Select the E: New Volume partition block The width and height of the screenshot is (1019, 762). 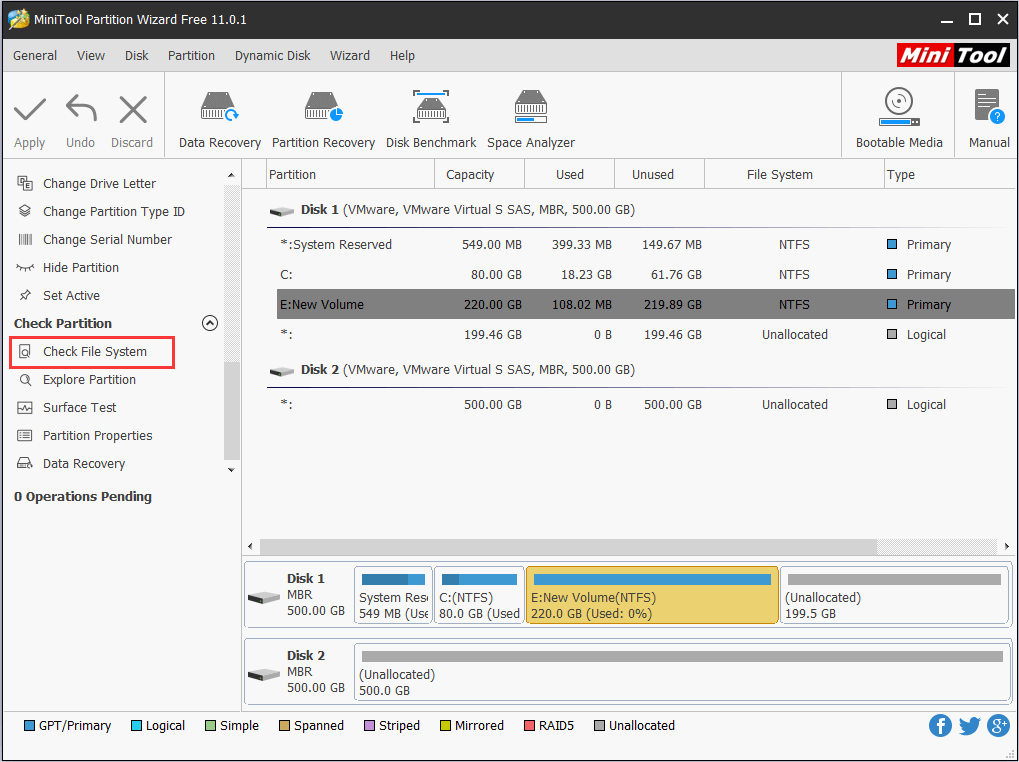pyautogui.click(x=651, y=595)
